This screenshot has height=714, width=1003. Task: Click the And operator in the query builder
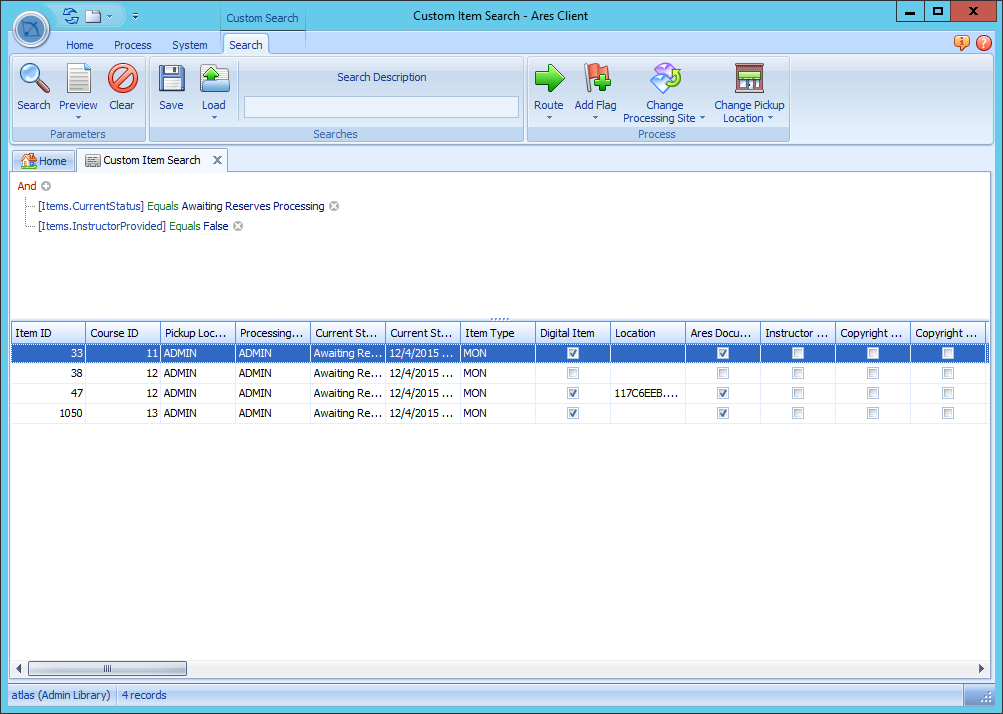27,186
